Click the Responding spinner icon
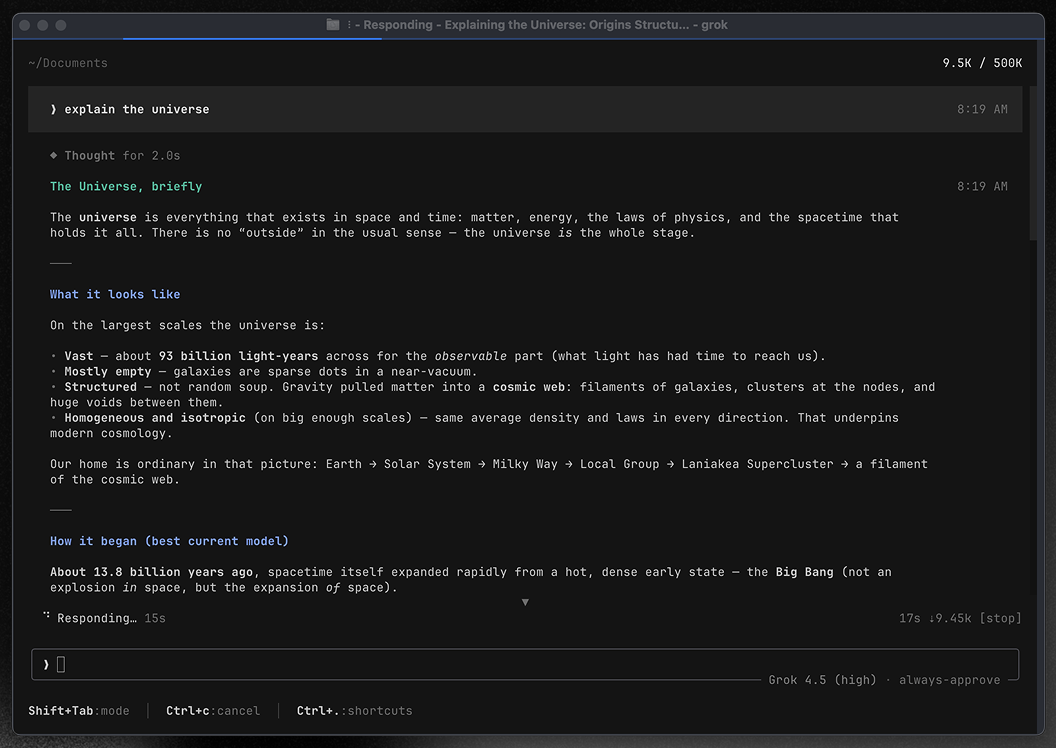The height and width of the screenshot is (748, 1056). coord(46,615)
